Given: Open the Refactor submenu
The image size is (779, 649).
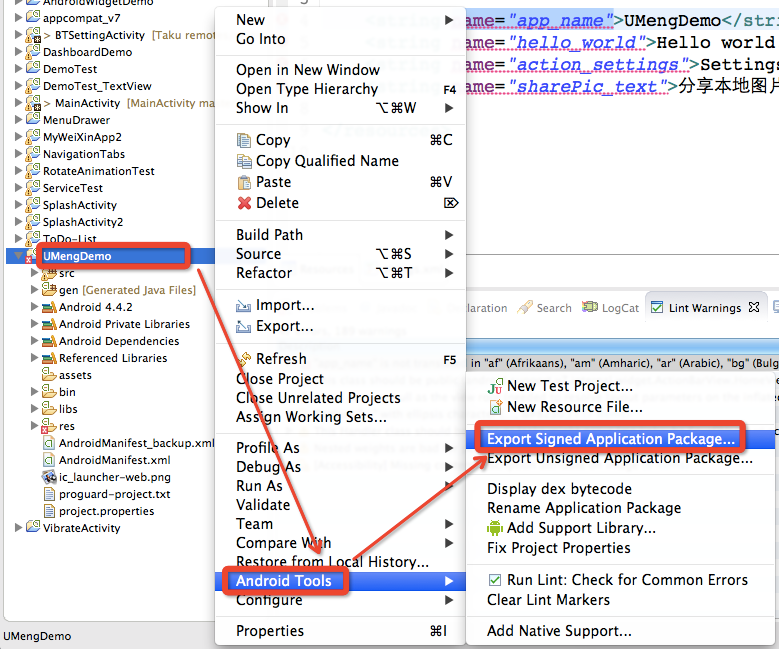Looking at the screenshot, I should tap(340, 273).
